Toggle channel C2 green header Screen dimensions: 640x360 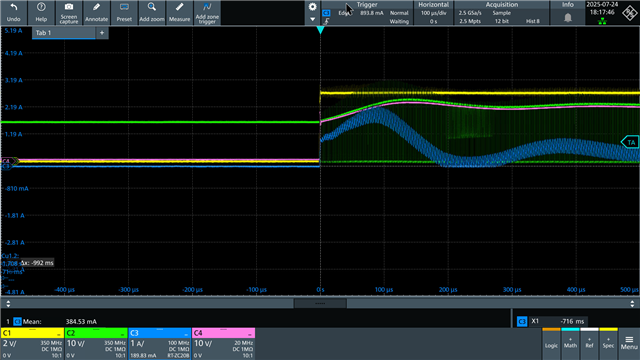96,333
